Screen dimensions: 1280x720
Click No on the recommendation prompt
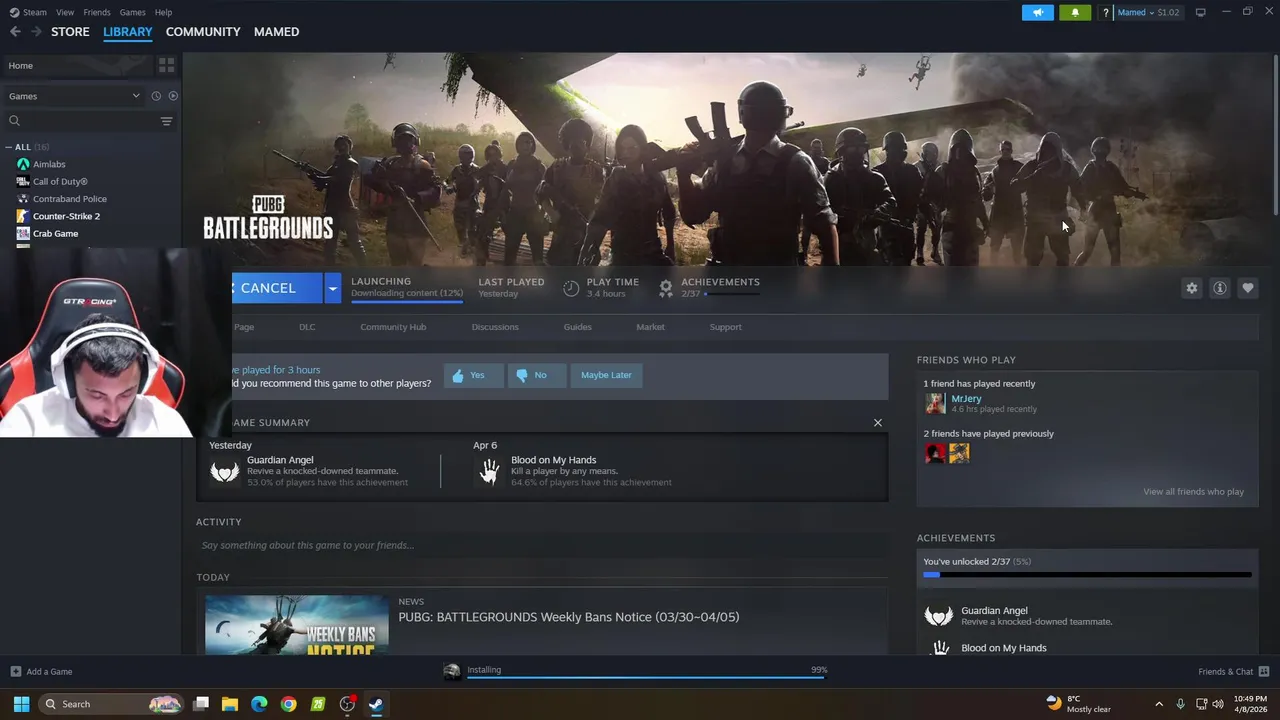[x=536, y=375]
